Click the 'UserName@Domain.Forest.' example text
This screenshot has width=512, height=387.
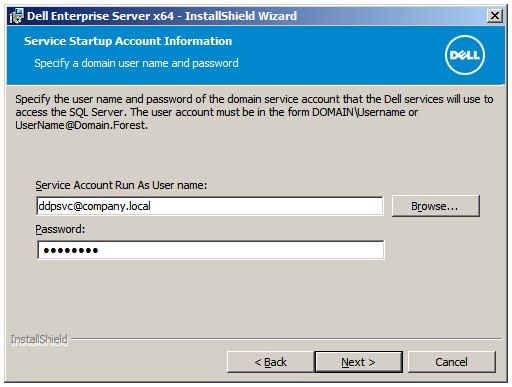click(x=81, y=125)
